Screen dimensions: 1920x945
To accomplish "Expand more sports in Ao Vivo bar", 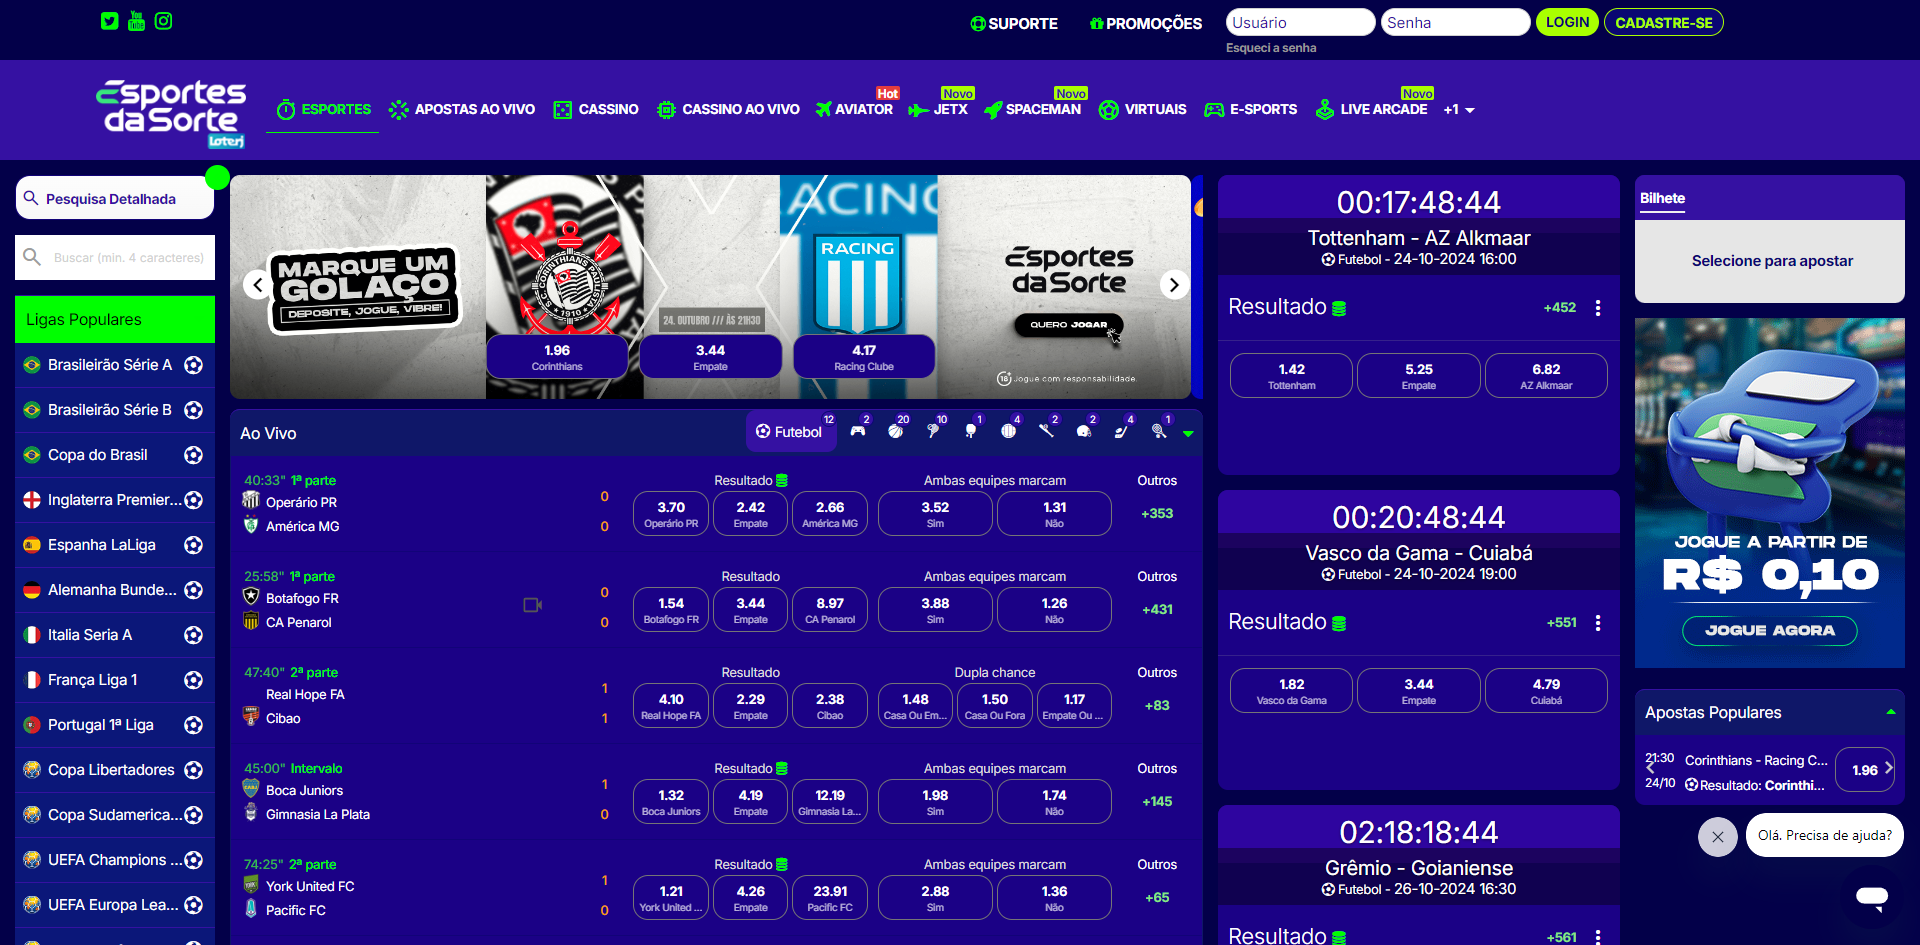I will [1188, 434].
